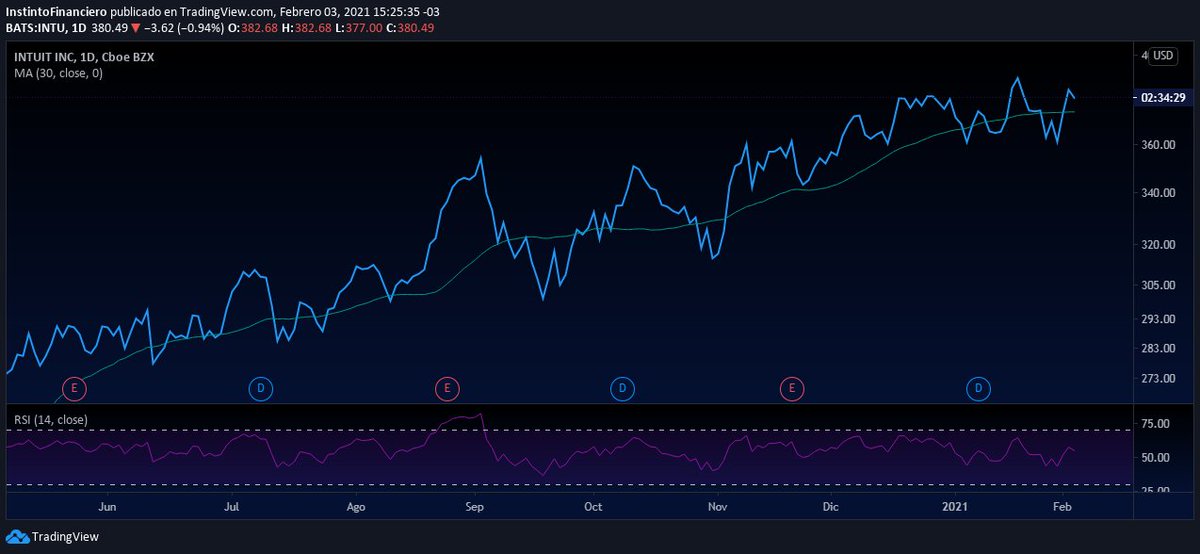Select the RSI (14, close) indicator legend
The width and height of the screenshot is (1200, 554).
click(x=50, y=419)
